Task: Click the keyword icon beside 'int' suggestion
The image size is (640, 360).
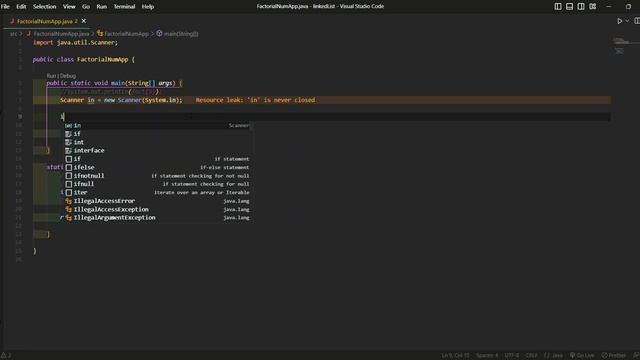Action: (69, 142)
